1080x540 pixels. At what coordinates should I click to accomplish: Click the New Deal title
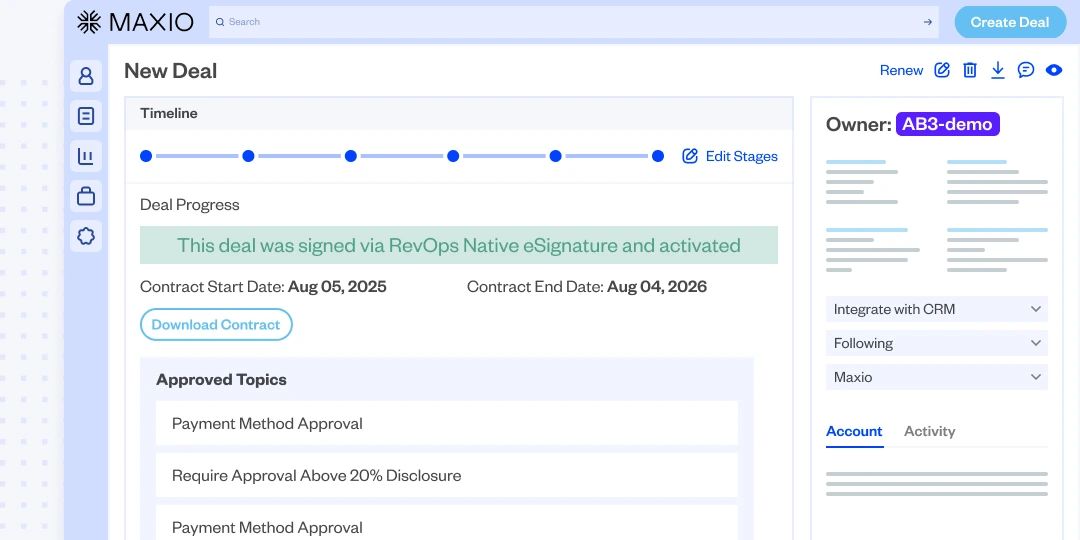[x=170, y=70]
